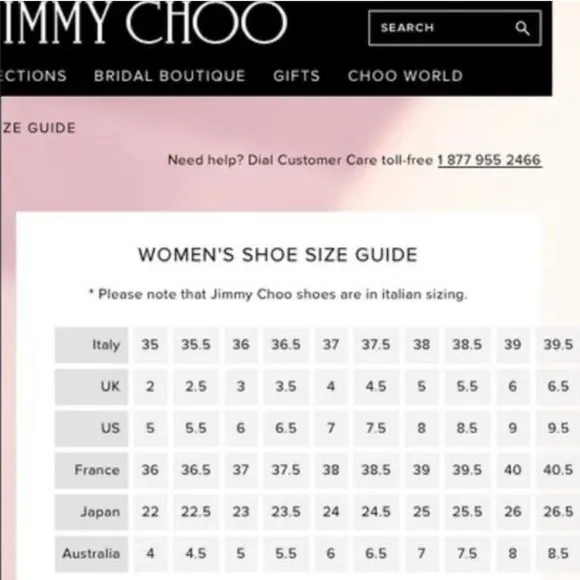Click the US row header cell
This screenshot has height=580, width=580.
(x=91, y=428)
